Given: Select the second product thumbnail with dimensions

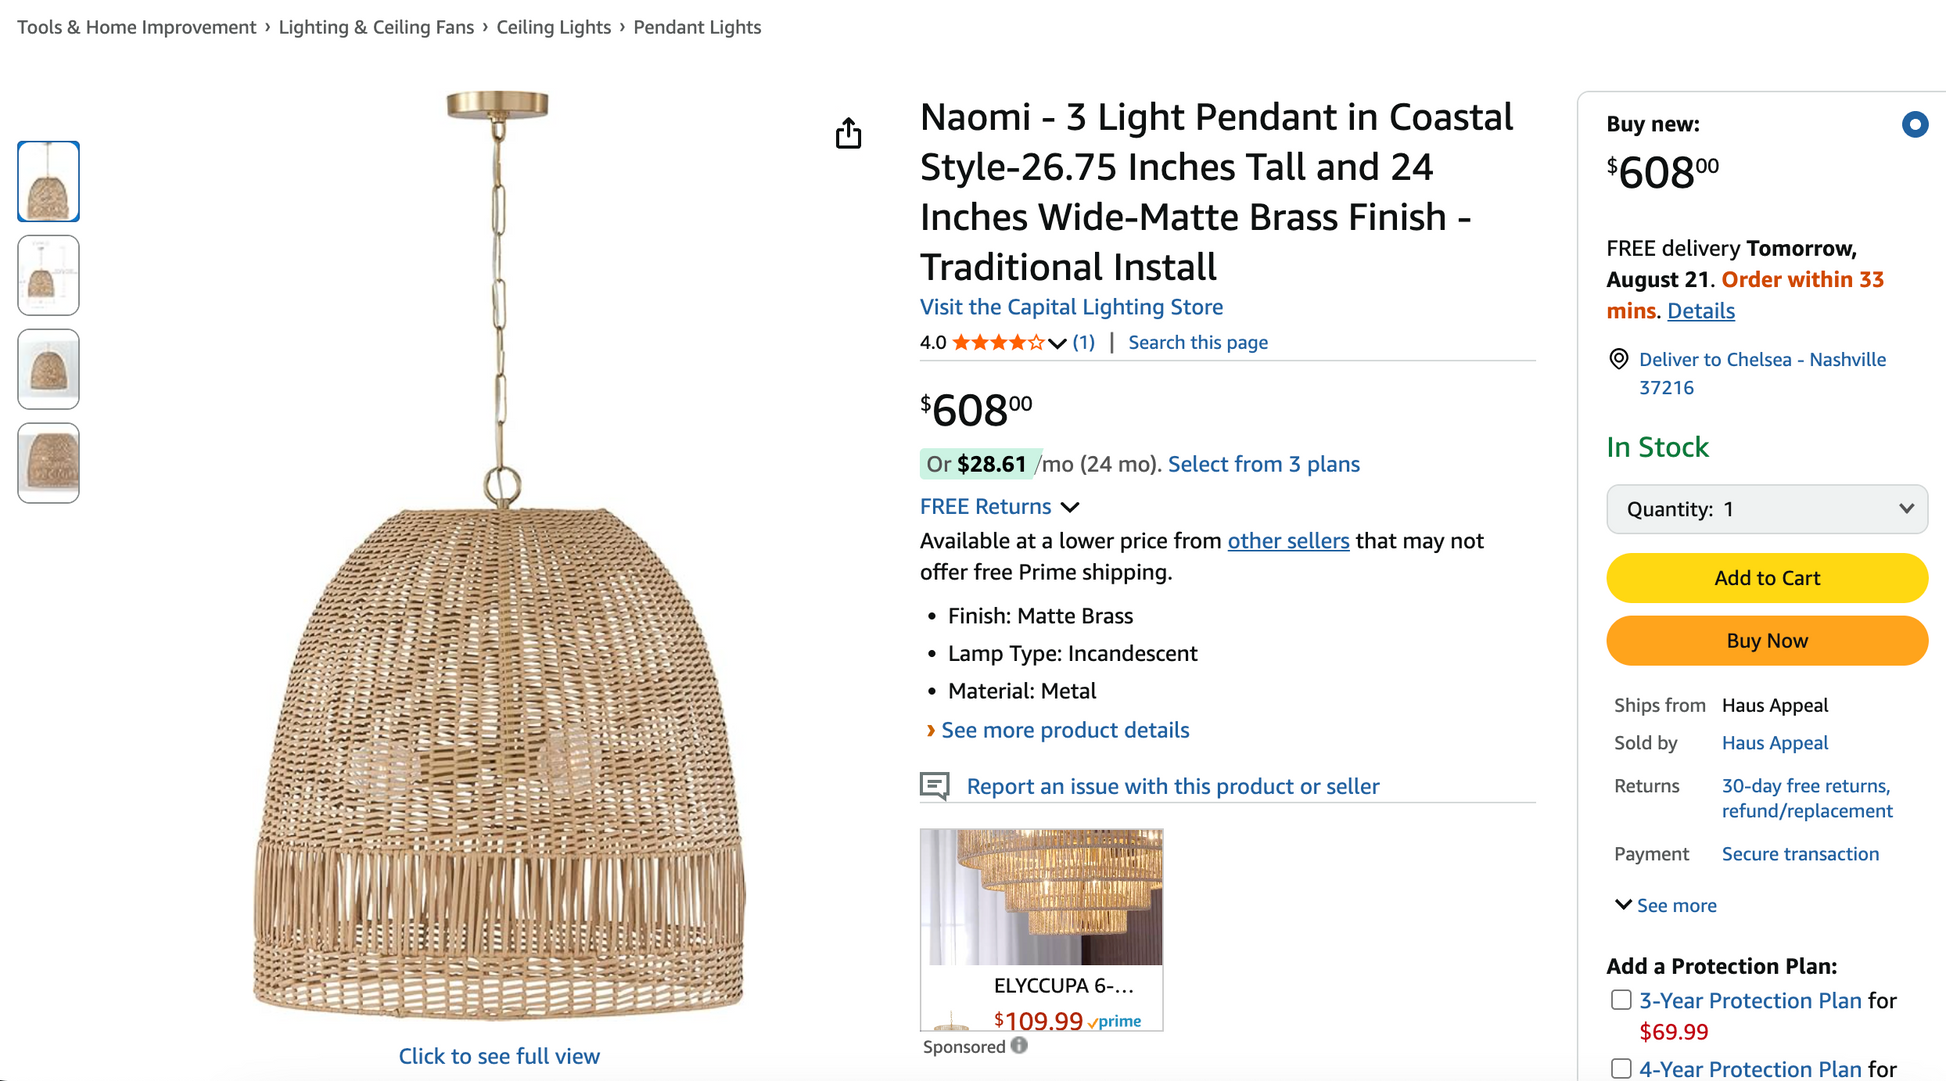Looking at the screenshot, I should point(48,275).
